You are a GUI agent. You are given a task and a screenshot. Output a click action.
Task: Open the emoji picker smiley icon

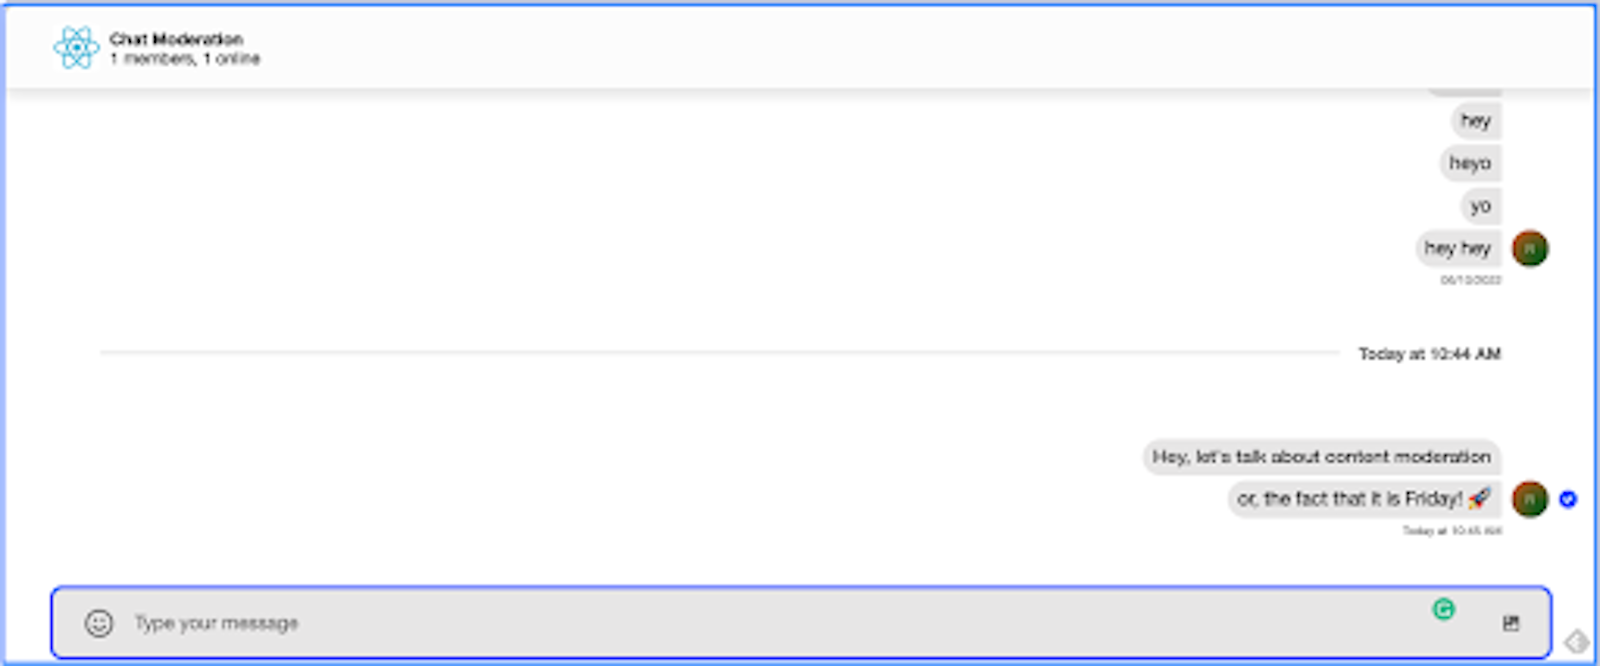coord(98,623)
